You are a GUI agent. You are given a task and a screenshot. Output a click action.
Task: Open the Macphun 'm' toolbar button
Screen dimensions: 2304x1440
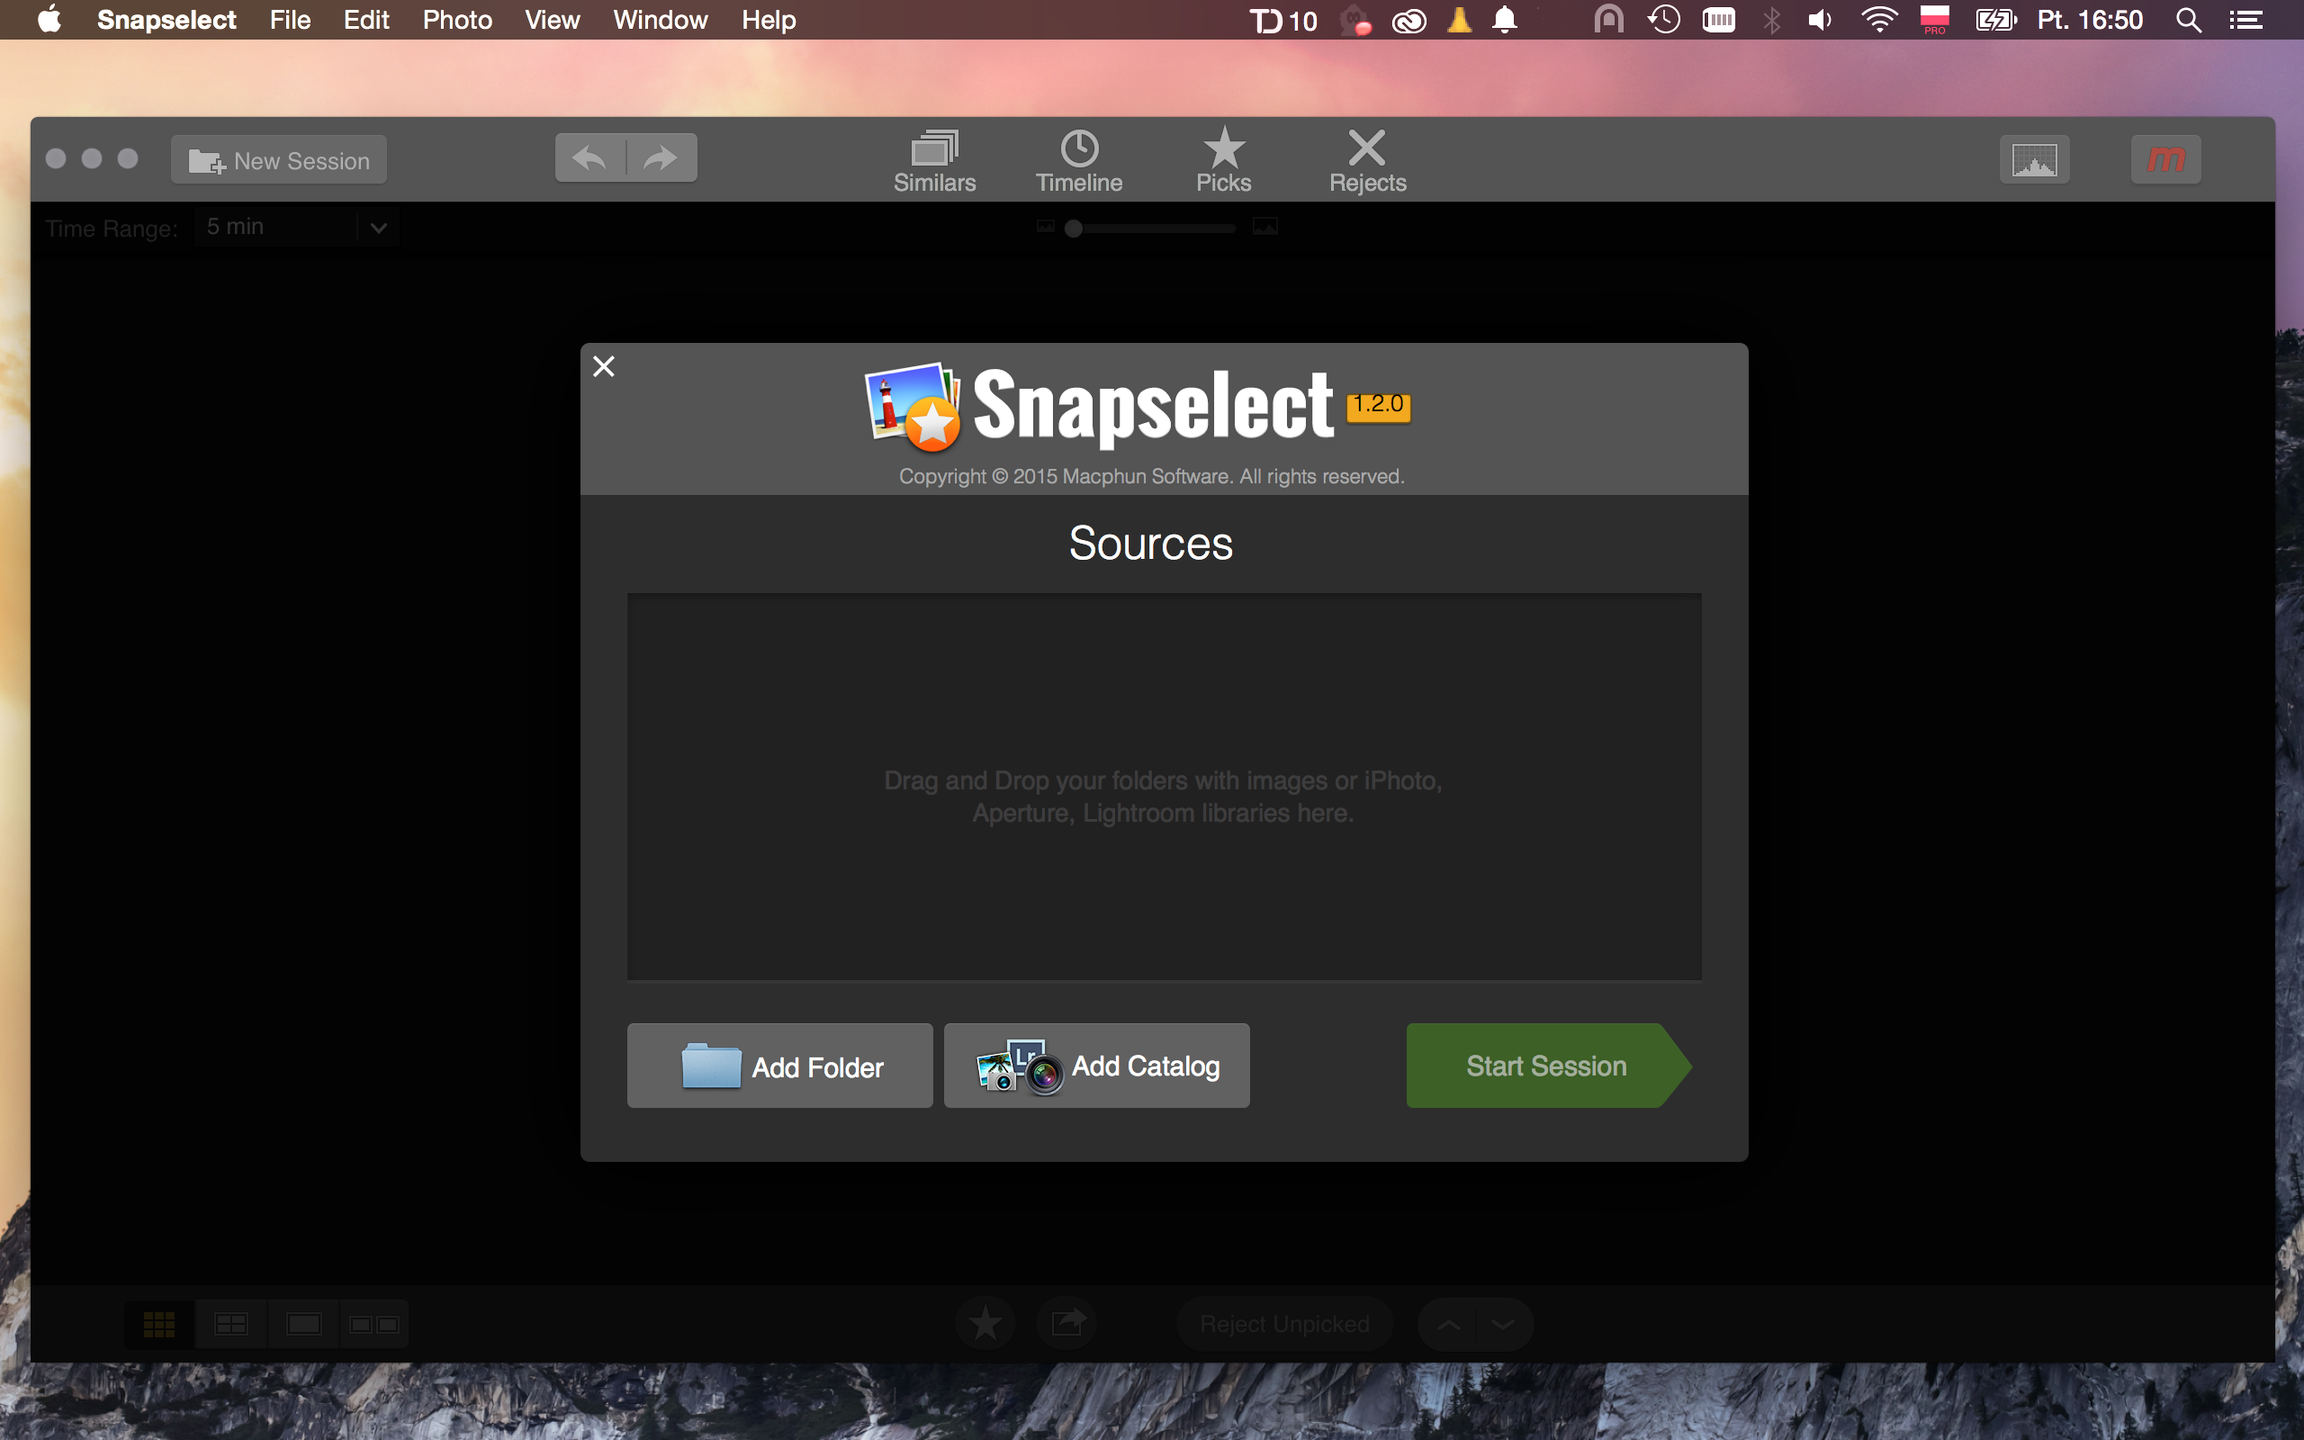coord(2166,160)
